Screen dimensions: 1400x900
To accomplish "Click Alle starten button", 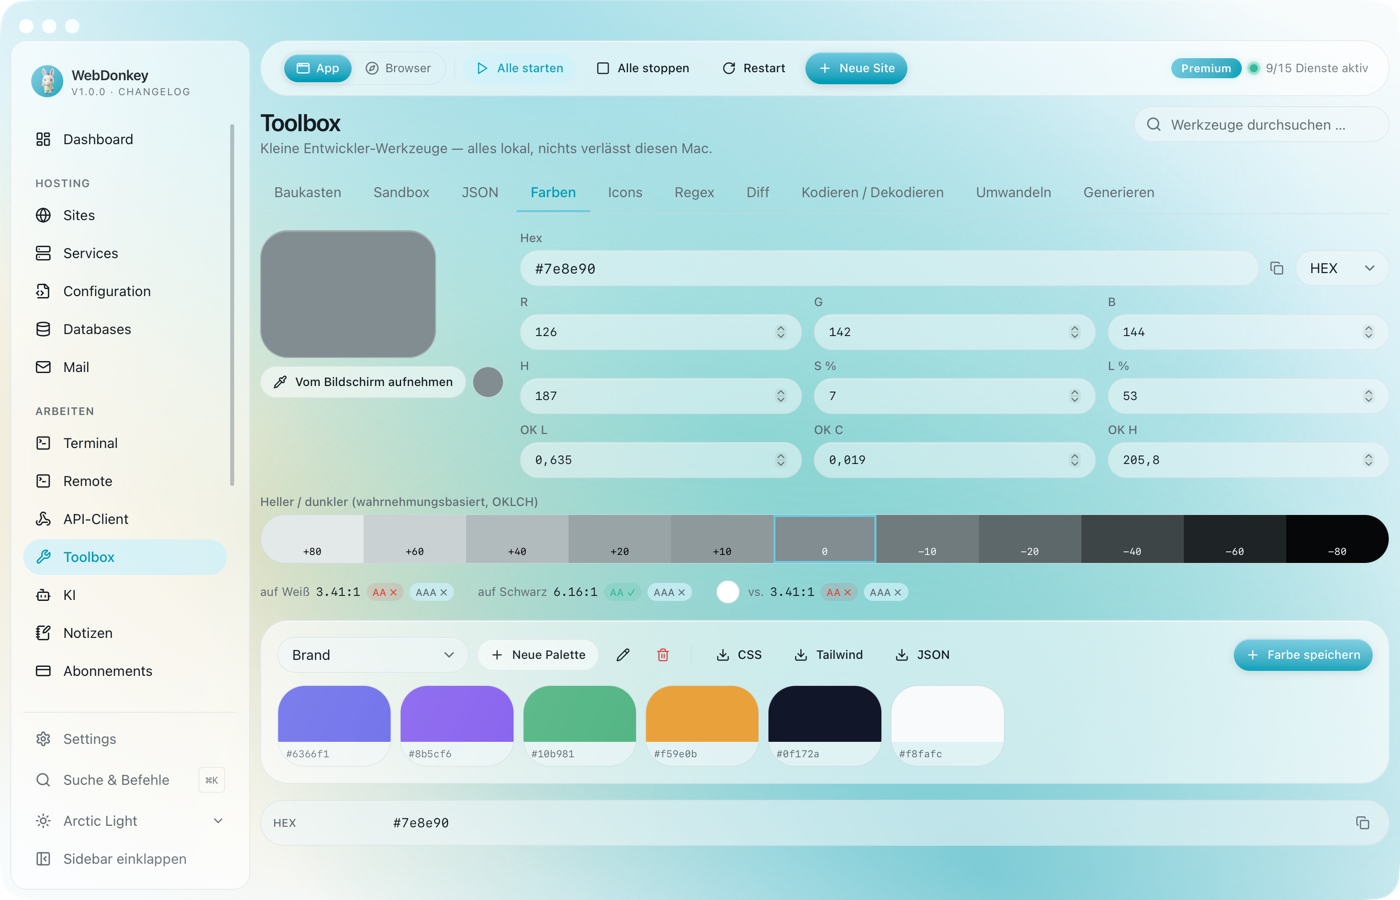I will tap(519, 68).
